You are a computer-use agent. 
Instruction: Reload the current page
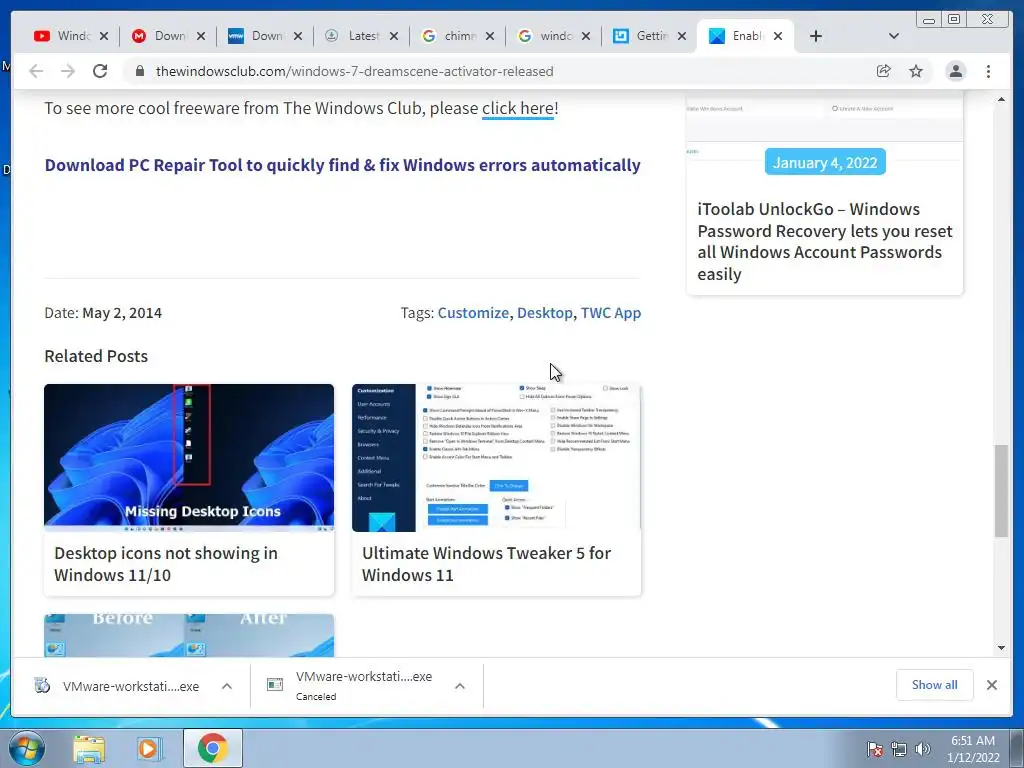[x=100, y=71]
